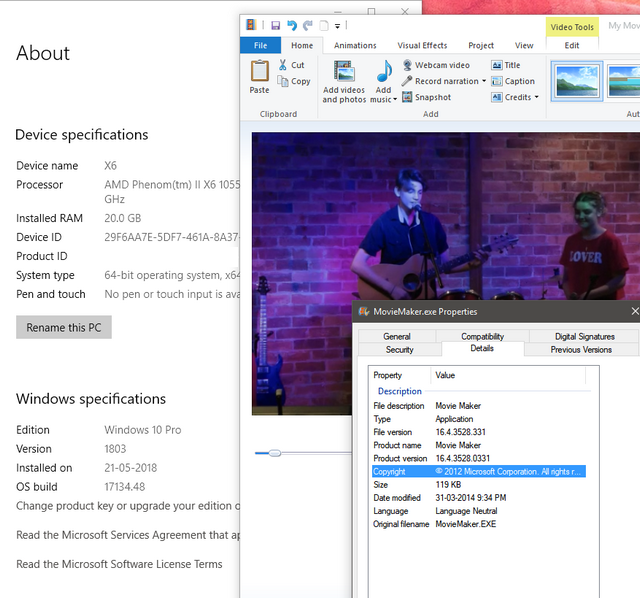Click Record narration microphone button

tap(440, 81)
